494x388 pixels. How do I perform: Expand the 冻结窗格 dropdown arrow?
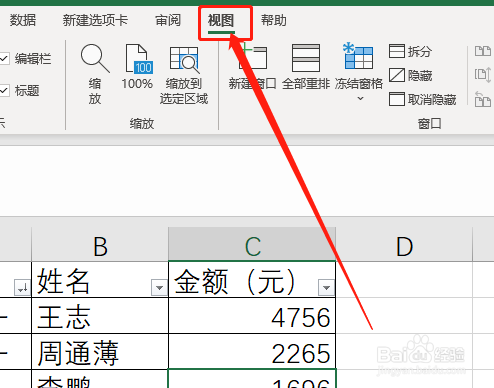[x=360, y=99]
